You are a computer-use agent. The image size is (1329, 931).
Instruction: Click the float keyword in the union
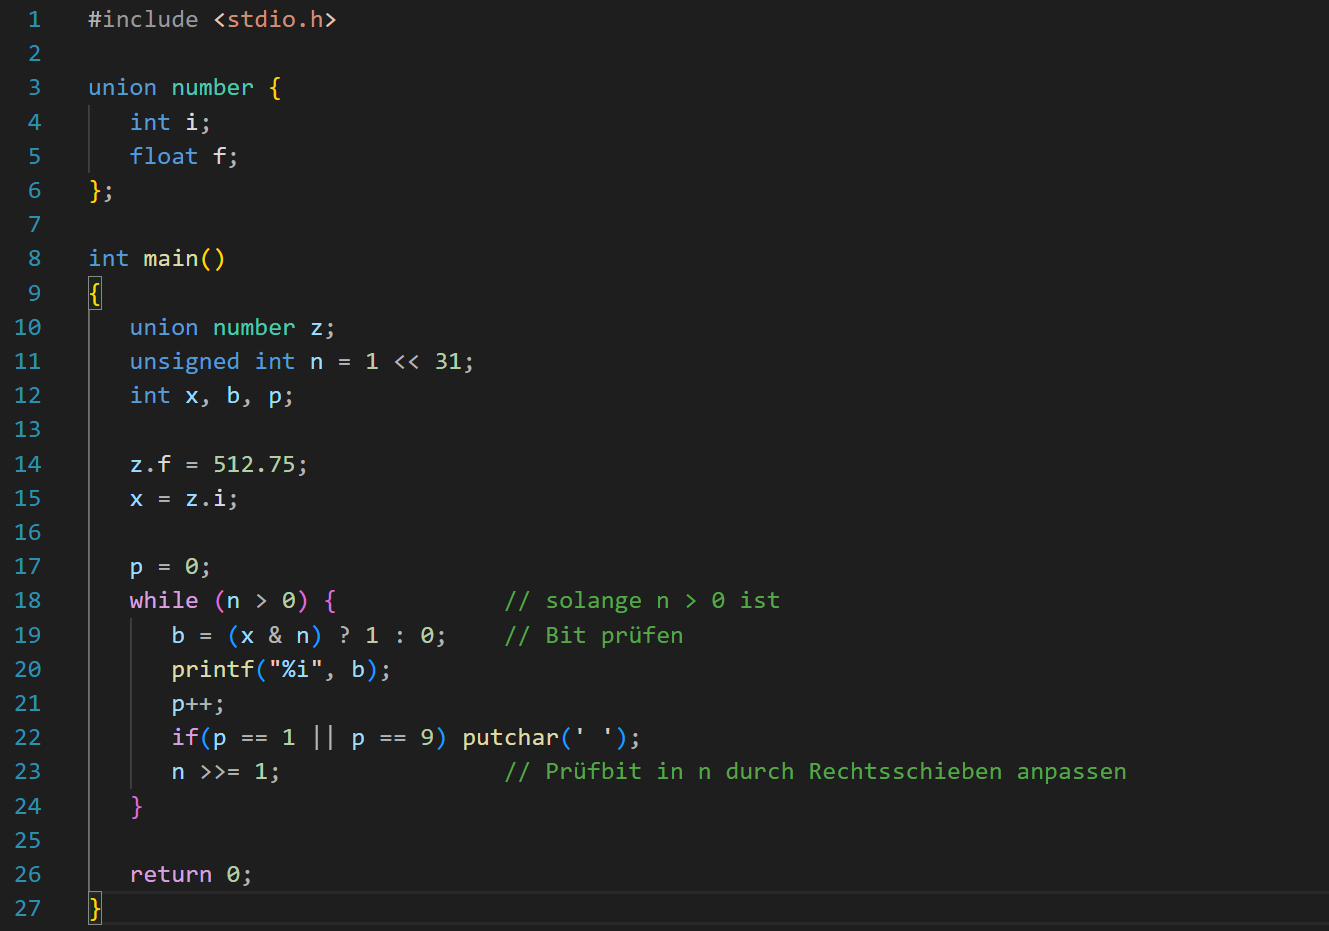coord(163,156)
